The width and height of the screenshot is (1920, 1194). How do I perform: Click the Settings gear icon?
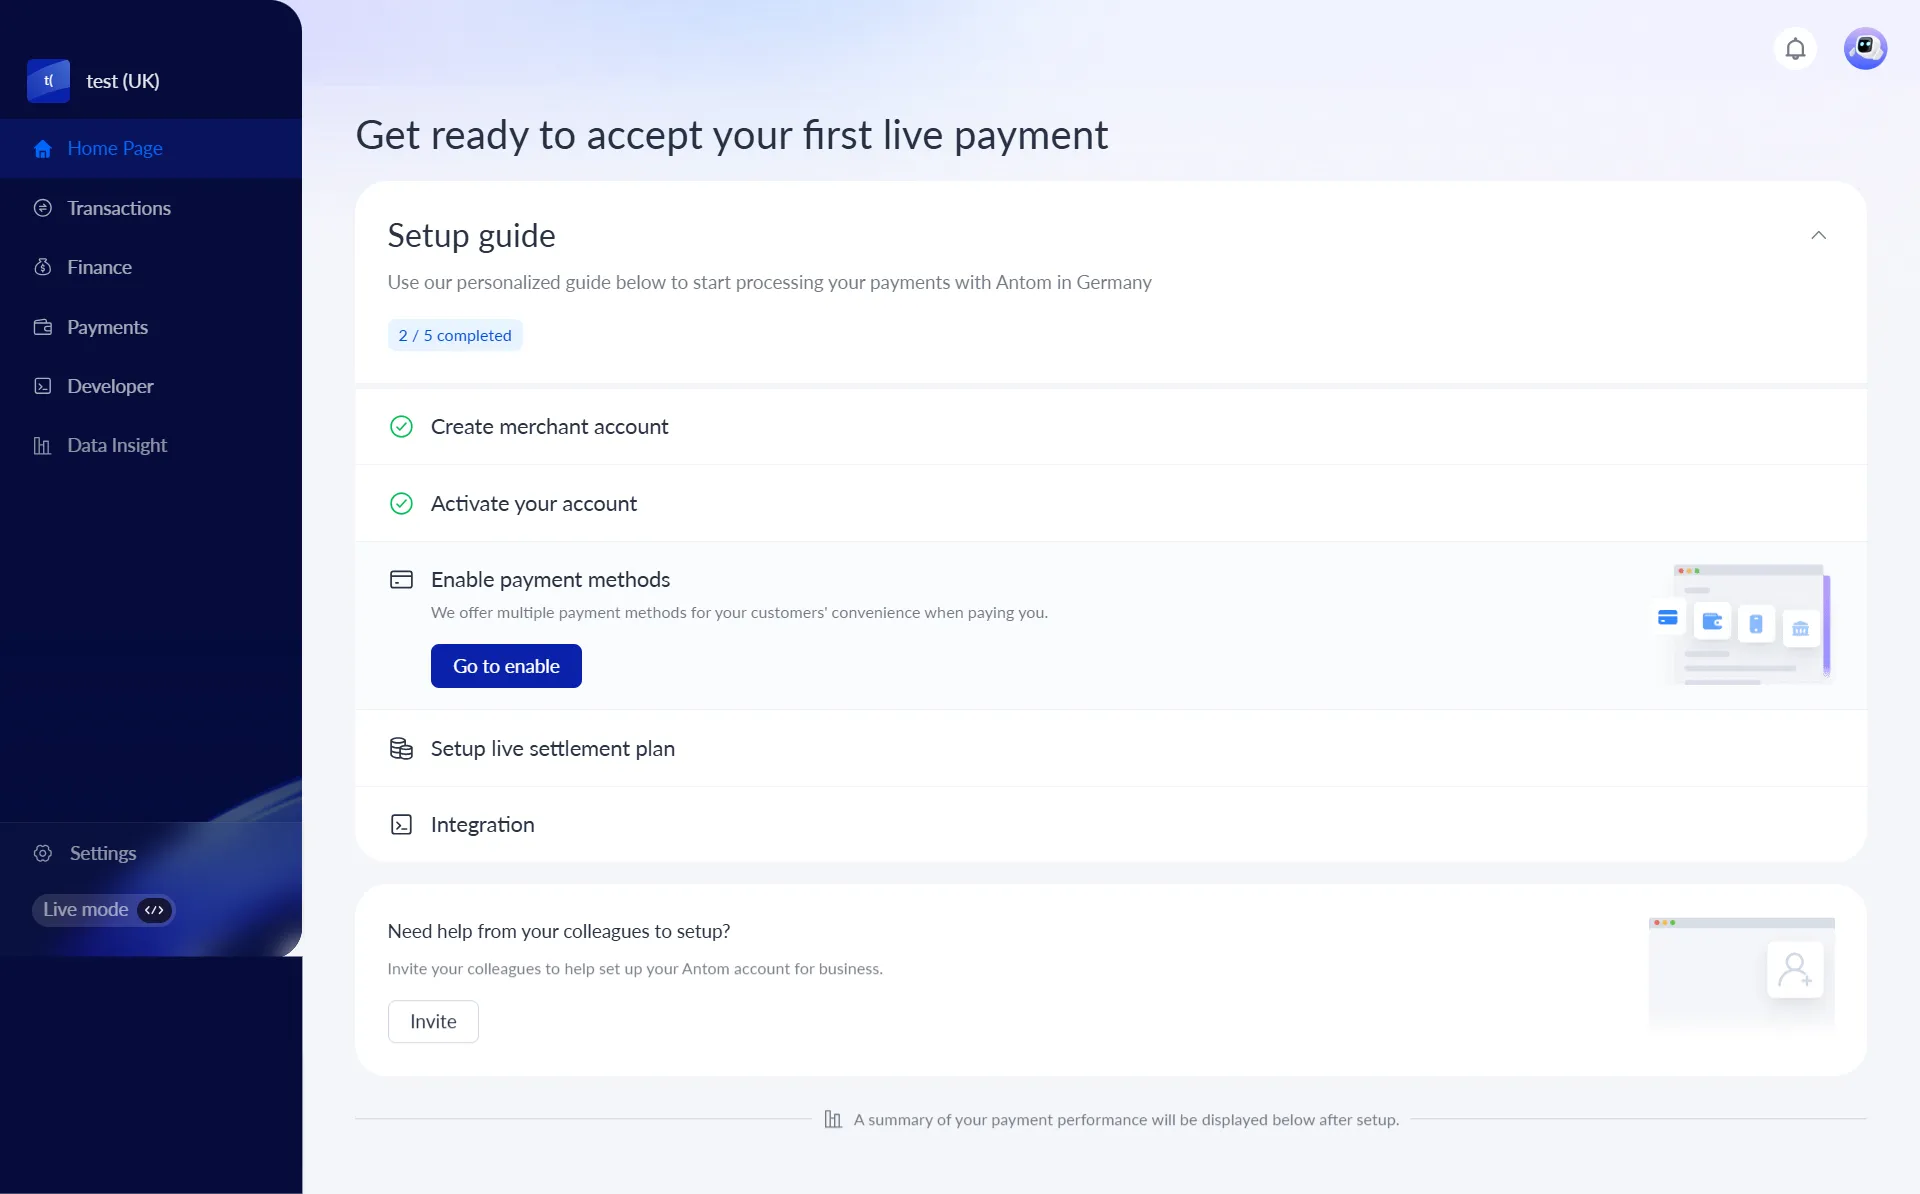(43, 853)
